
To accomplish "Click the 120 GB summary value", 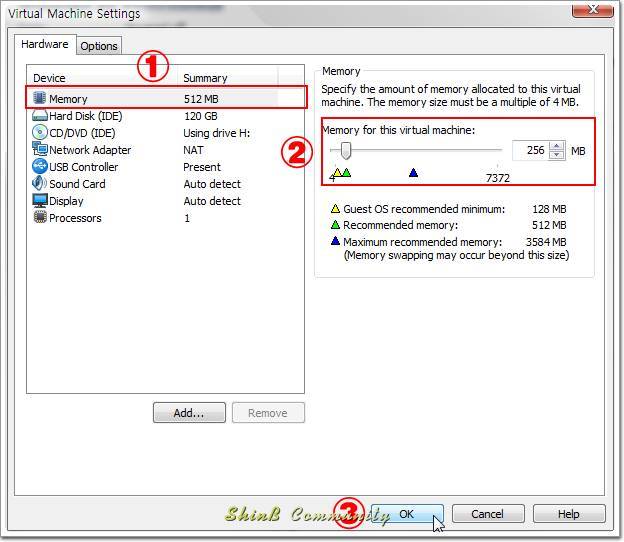I will pos(201,116).
